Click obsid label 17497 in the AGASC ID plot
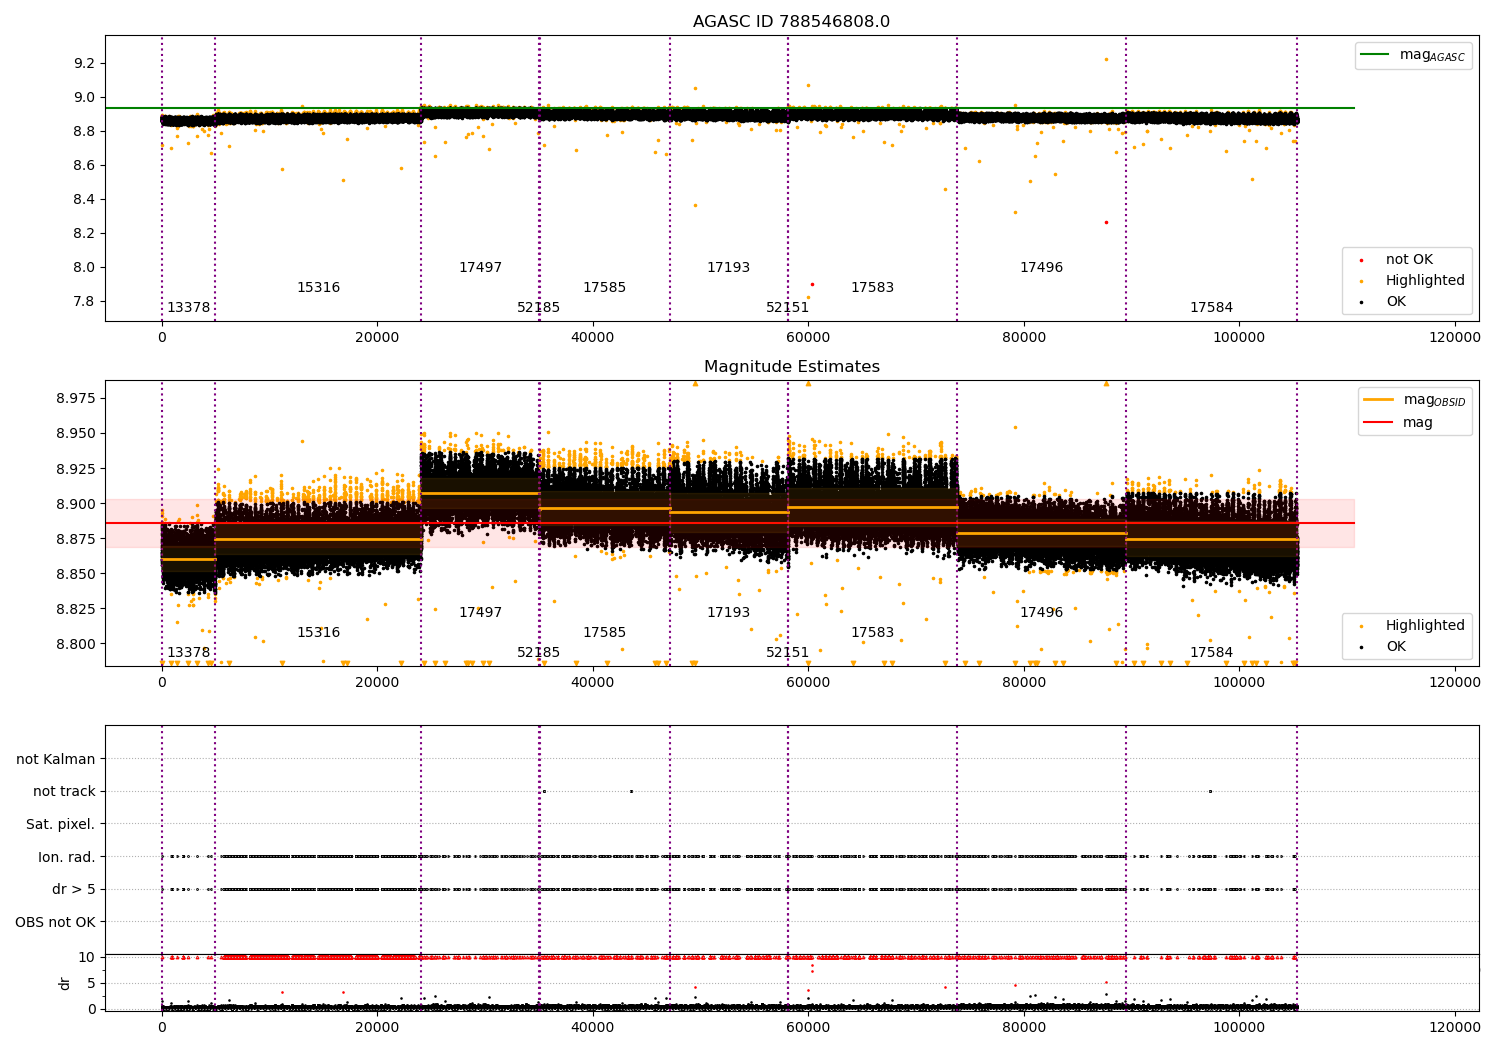The width and height of the screenshot is (1500, 1050). (x=480, y=268)
